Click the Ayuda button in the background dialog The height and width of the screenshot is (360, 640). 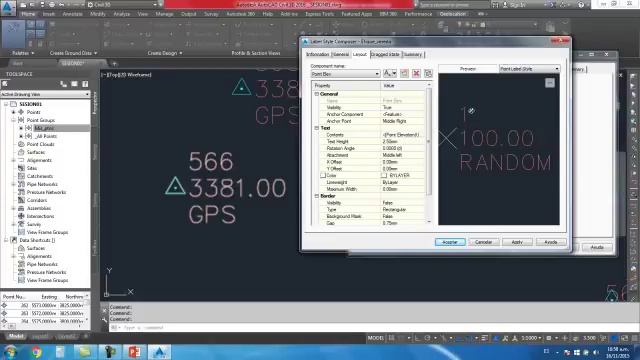tap(597, 247)
